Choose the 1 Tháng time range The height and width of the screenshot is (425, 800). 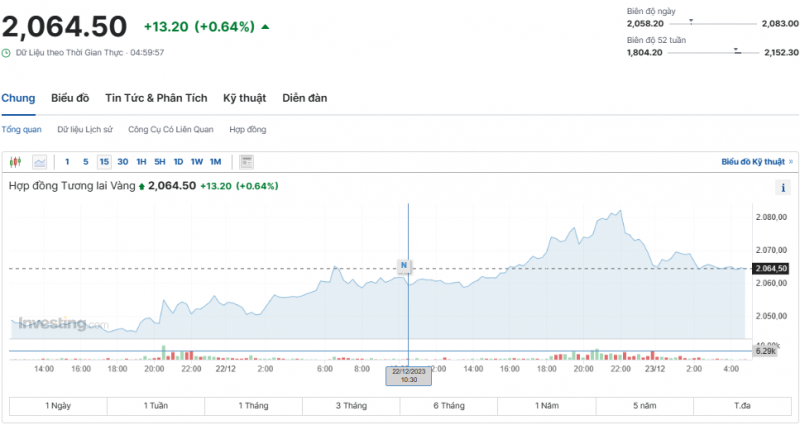click(254, 405)
